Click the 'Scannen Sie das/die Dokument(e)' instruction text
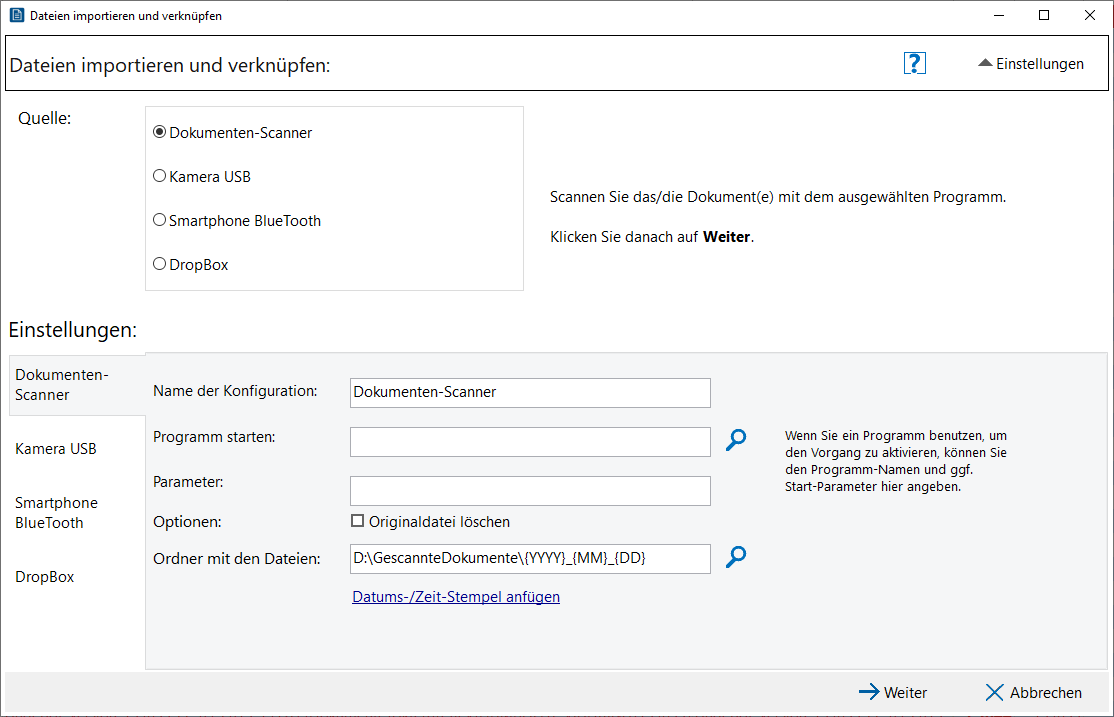The height and width of the screenshot is (717, 1114). coord(778,197)
